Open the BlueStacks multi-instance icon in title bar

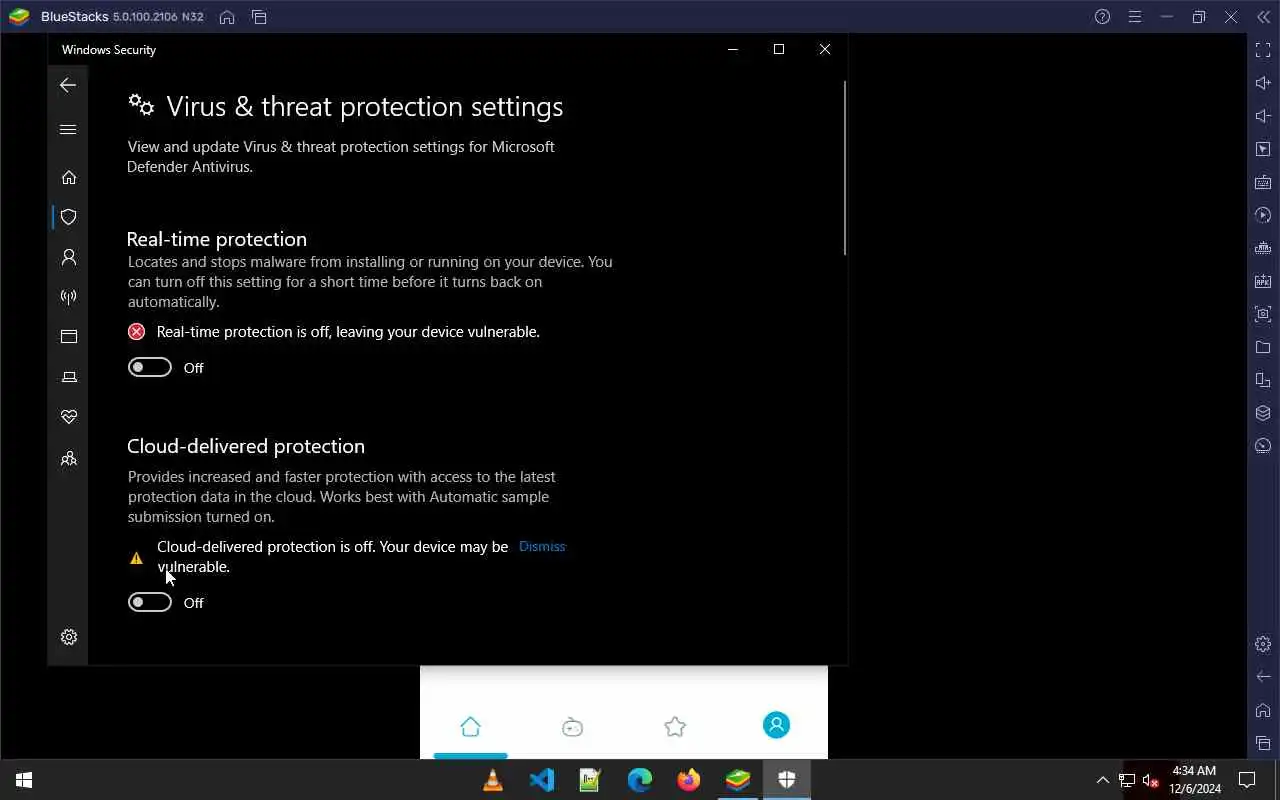point(259,17)
